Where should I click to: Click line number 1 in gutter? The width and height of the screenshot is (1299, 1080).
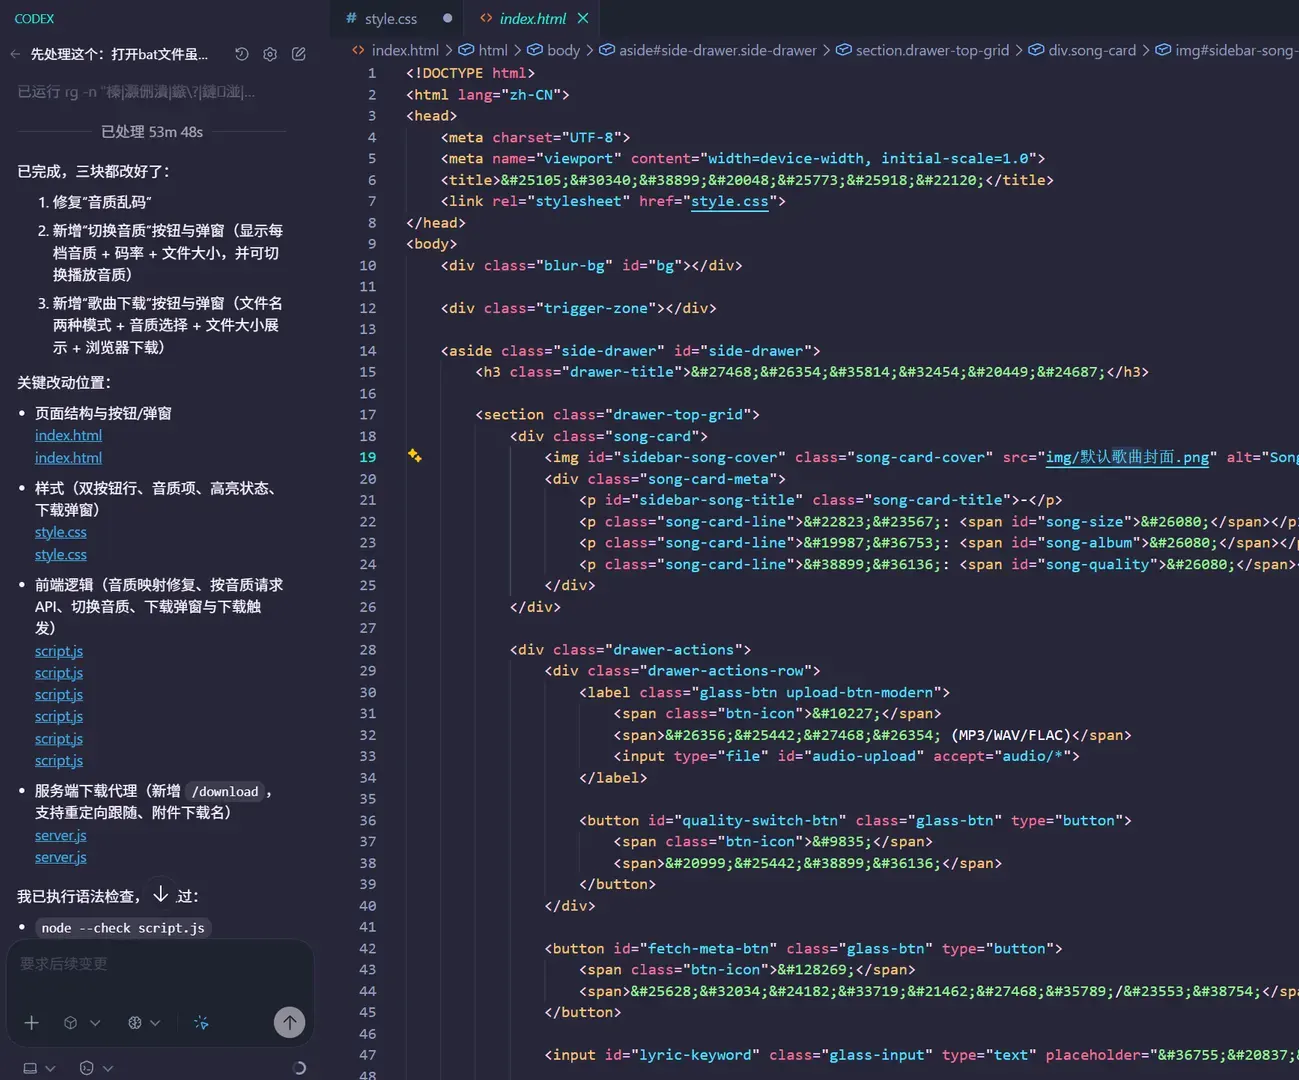click(x=372, y=73)
